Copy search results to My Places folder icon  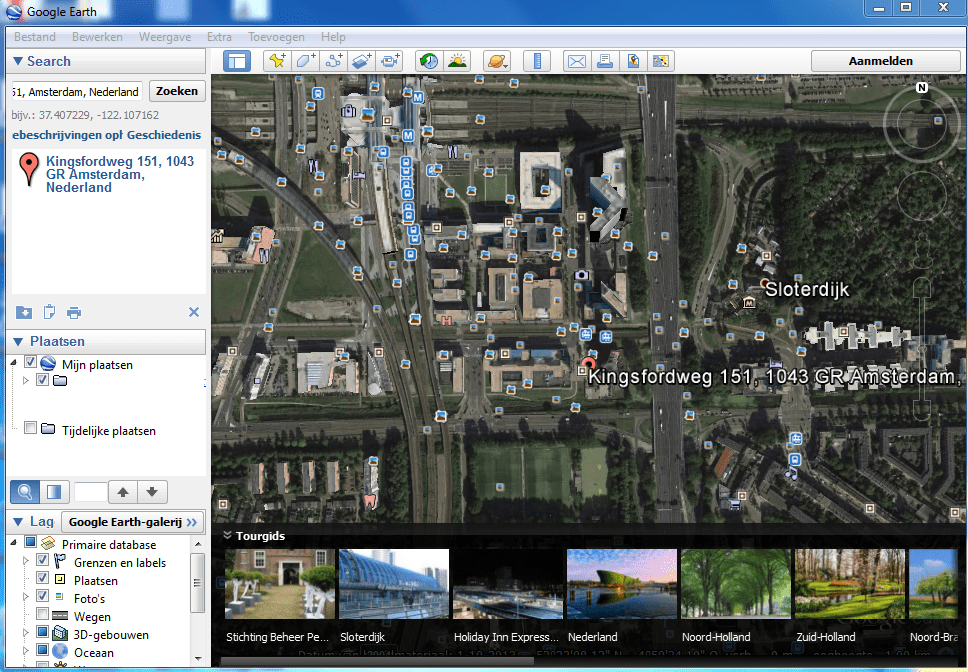coord(24,312)
